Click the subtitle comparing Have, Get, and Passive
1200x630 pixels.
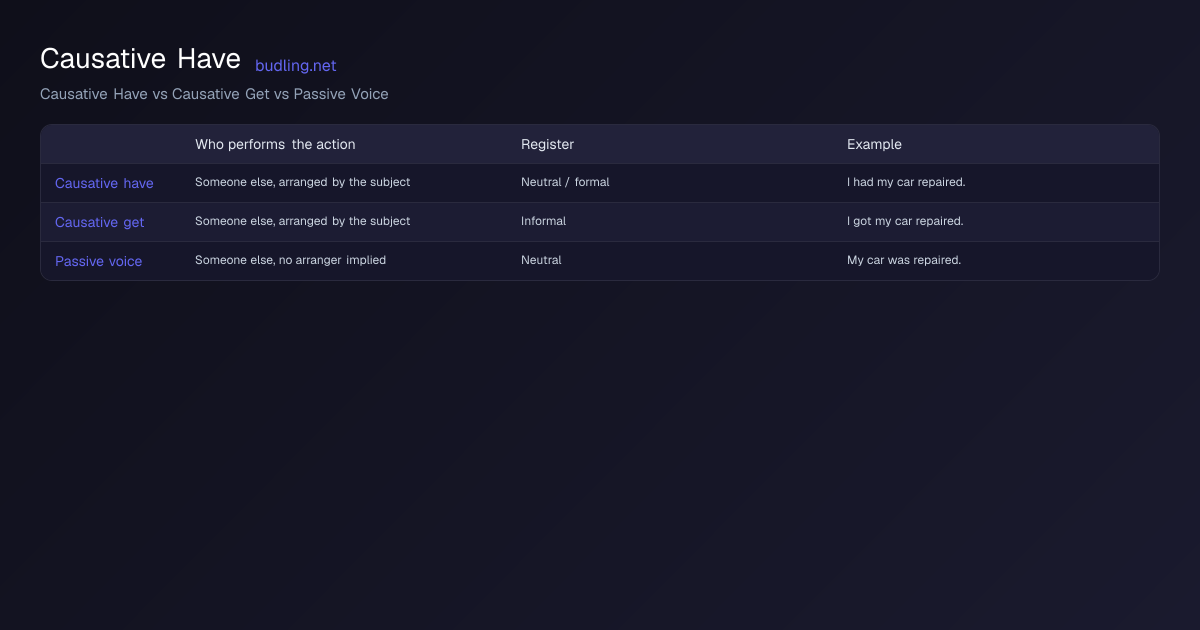click(x=214, y=94)
